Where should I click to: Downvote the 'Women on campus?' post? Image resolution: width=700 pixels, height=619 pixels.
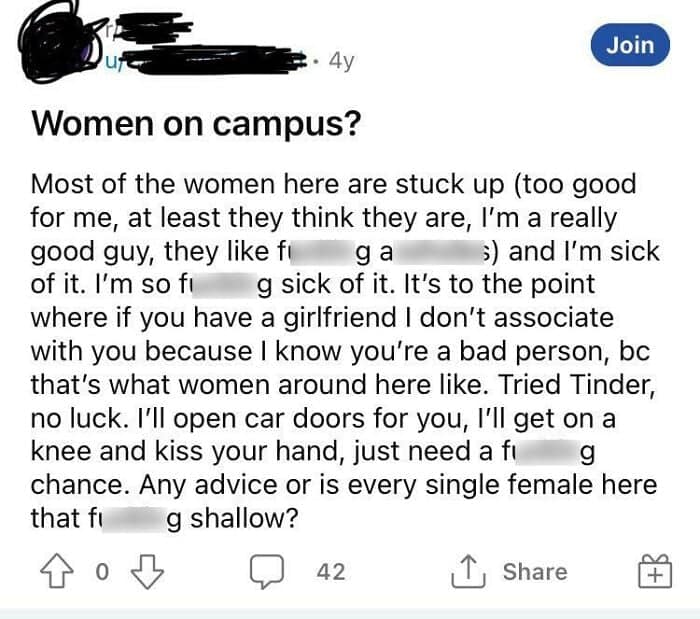(x=147, y=572)
